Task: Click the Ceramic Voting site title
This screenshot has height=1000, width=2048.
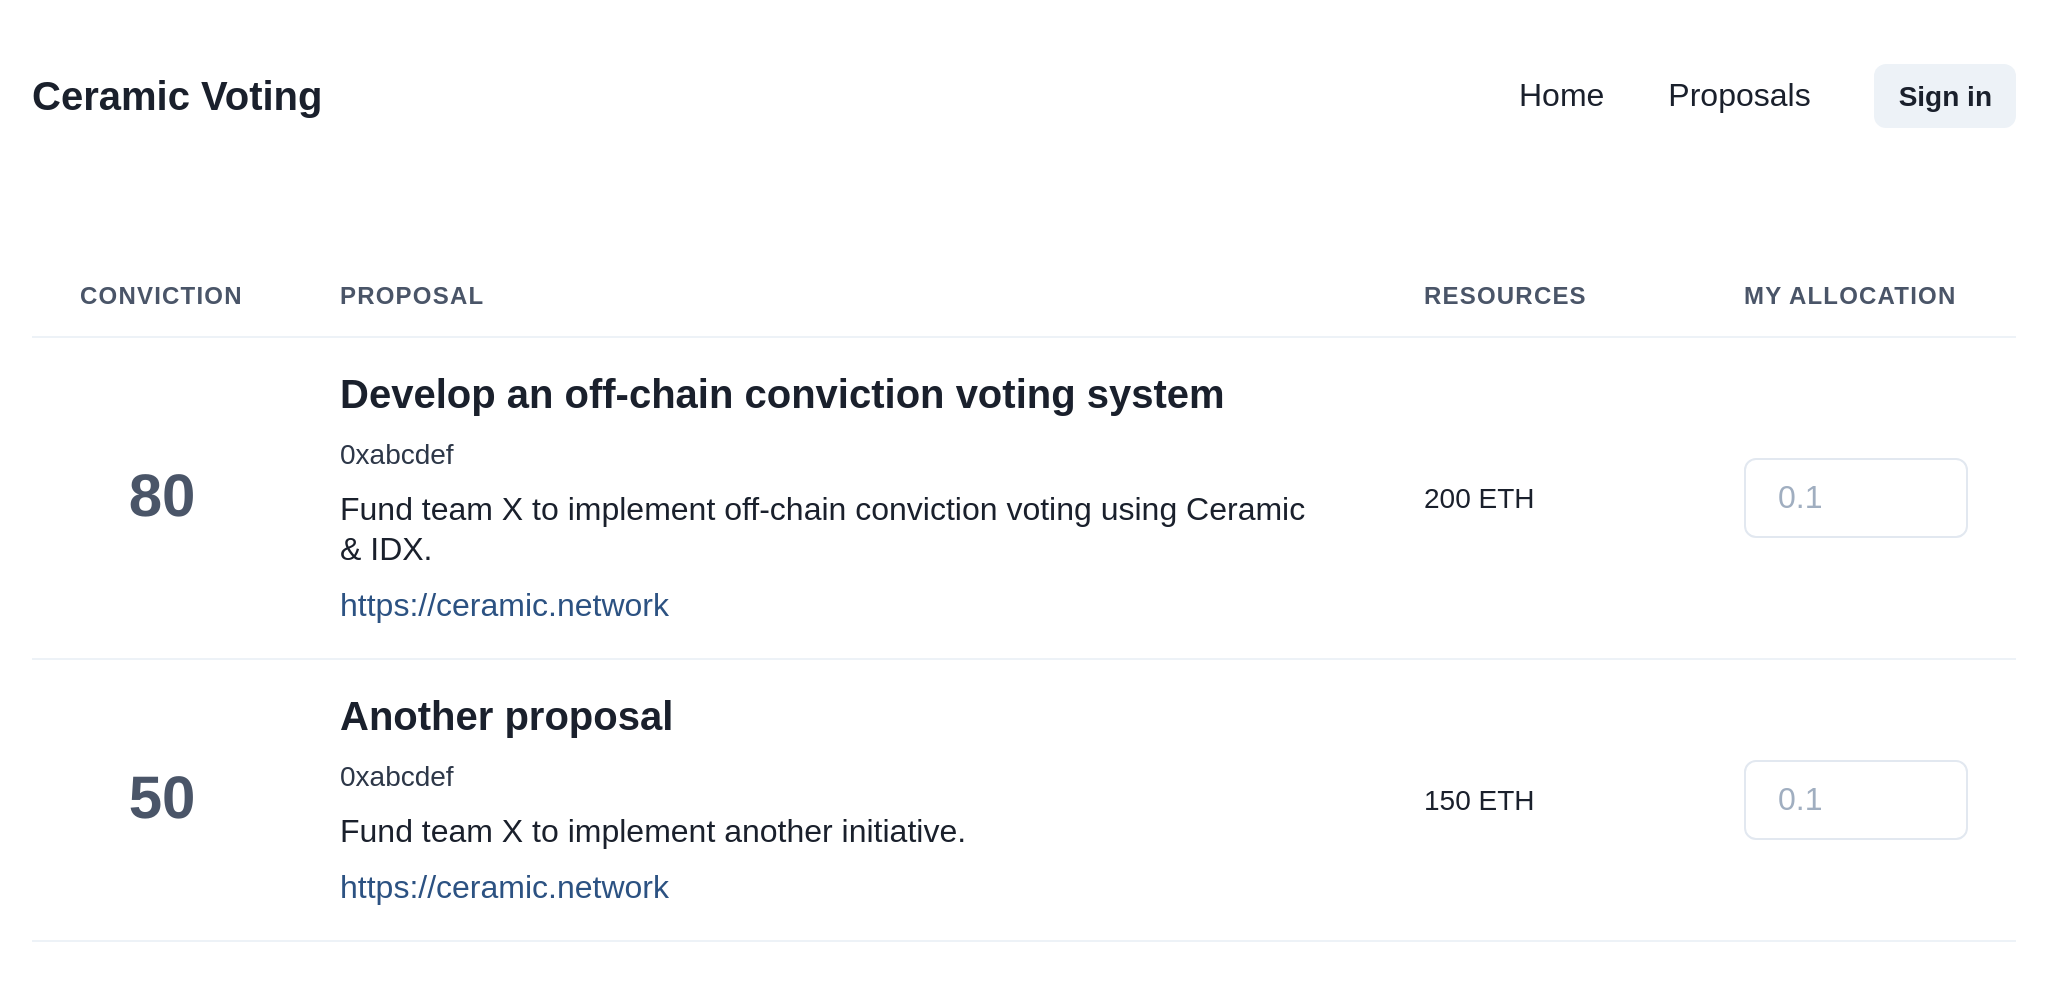Action: (x=177, y=97)
